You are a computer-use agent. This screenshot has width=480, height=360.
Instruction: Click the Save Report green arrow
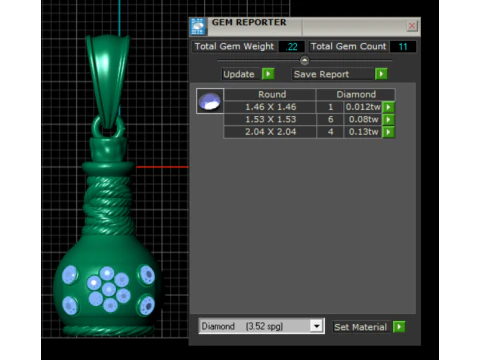pos(381,74)
